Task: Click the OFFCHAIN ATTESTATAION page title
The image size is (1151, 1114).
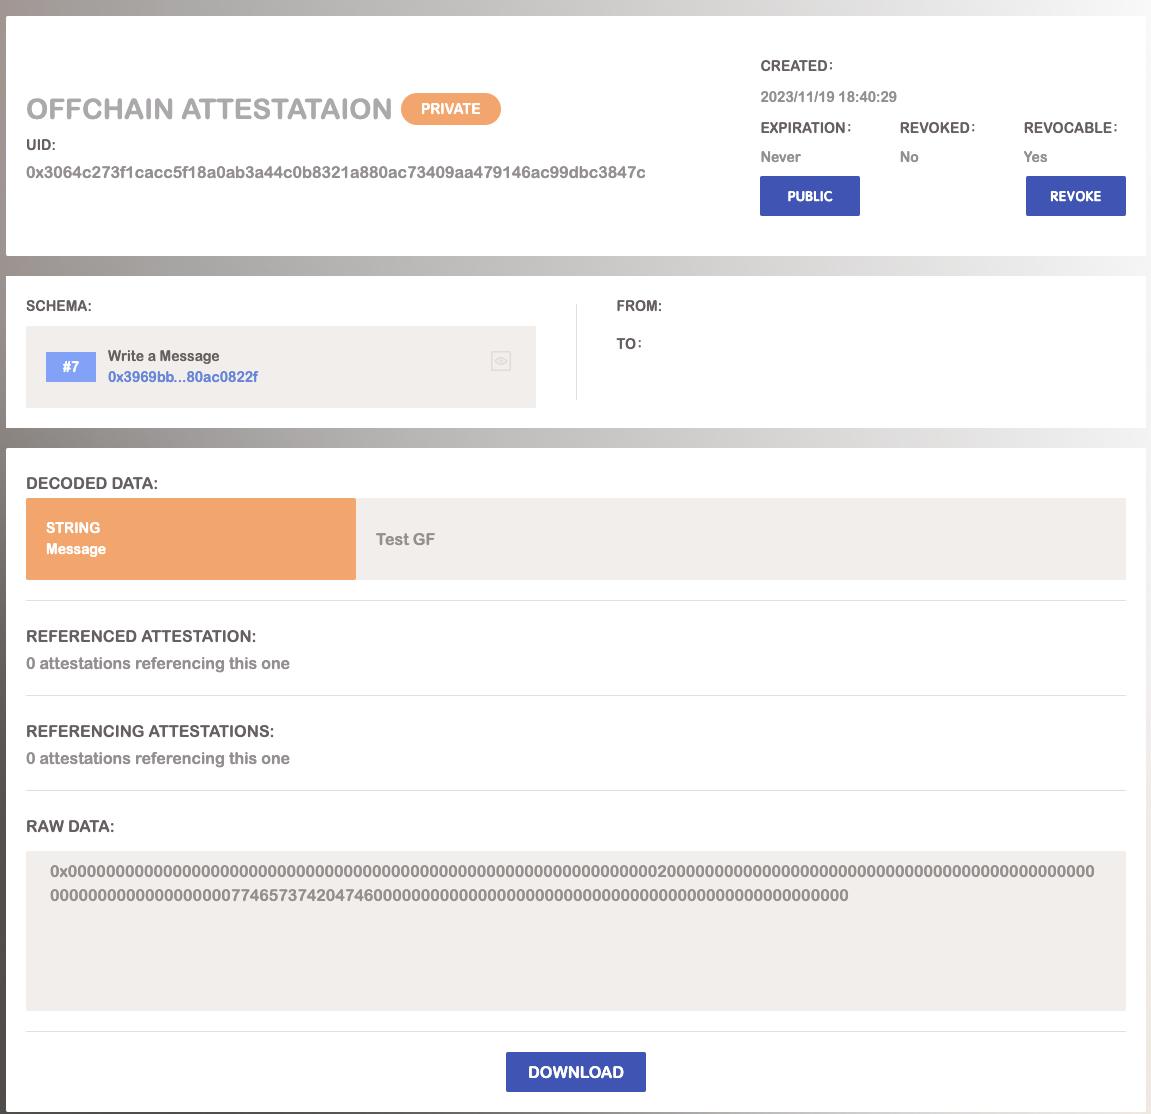Action: [209, 109]
